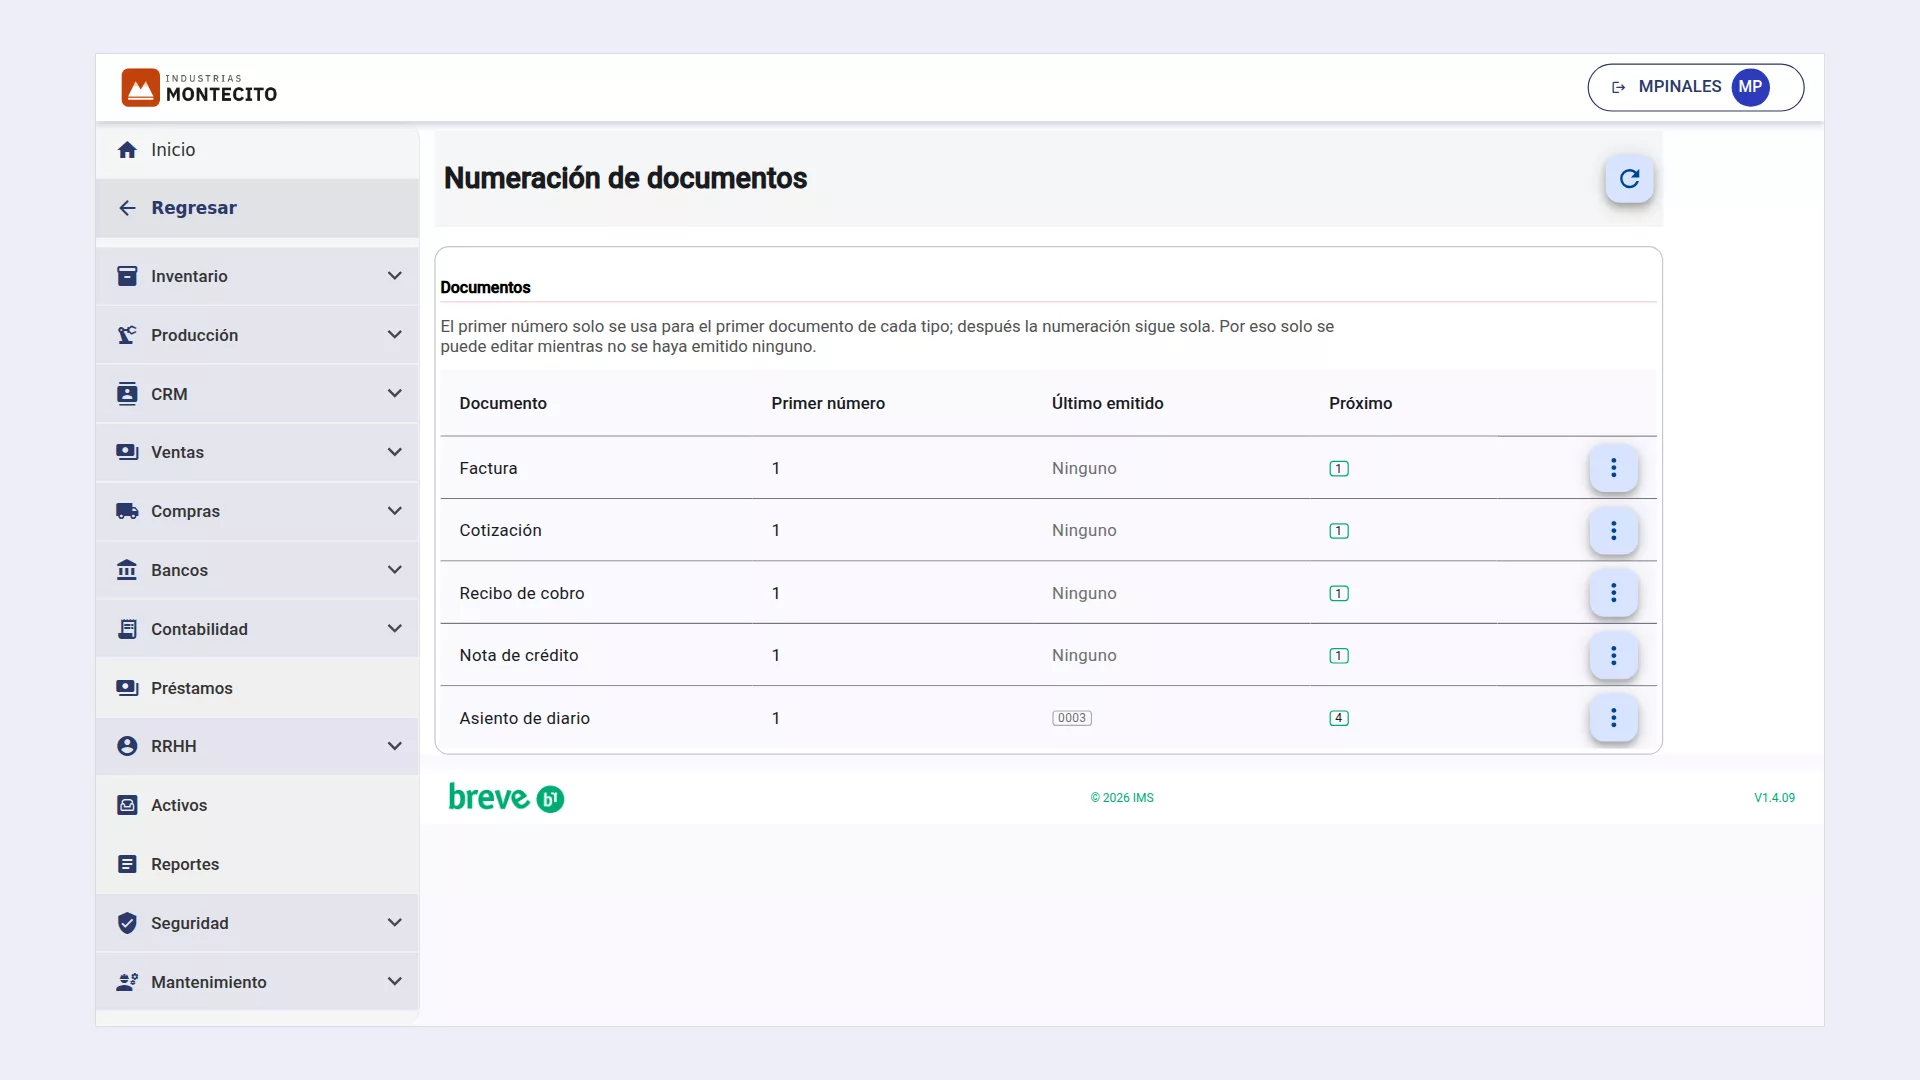This screenshot has width=1920, height=1080.
Task: Click the Bancos building icon
Action: 127,570
